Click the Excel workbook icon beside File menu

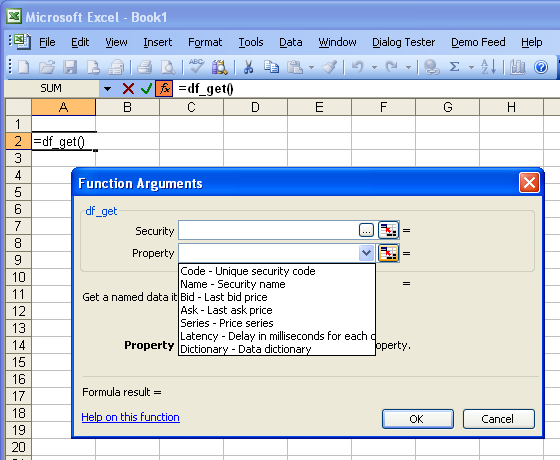click(x=21, y=41)
